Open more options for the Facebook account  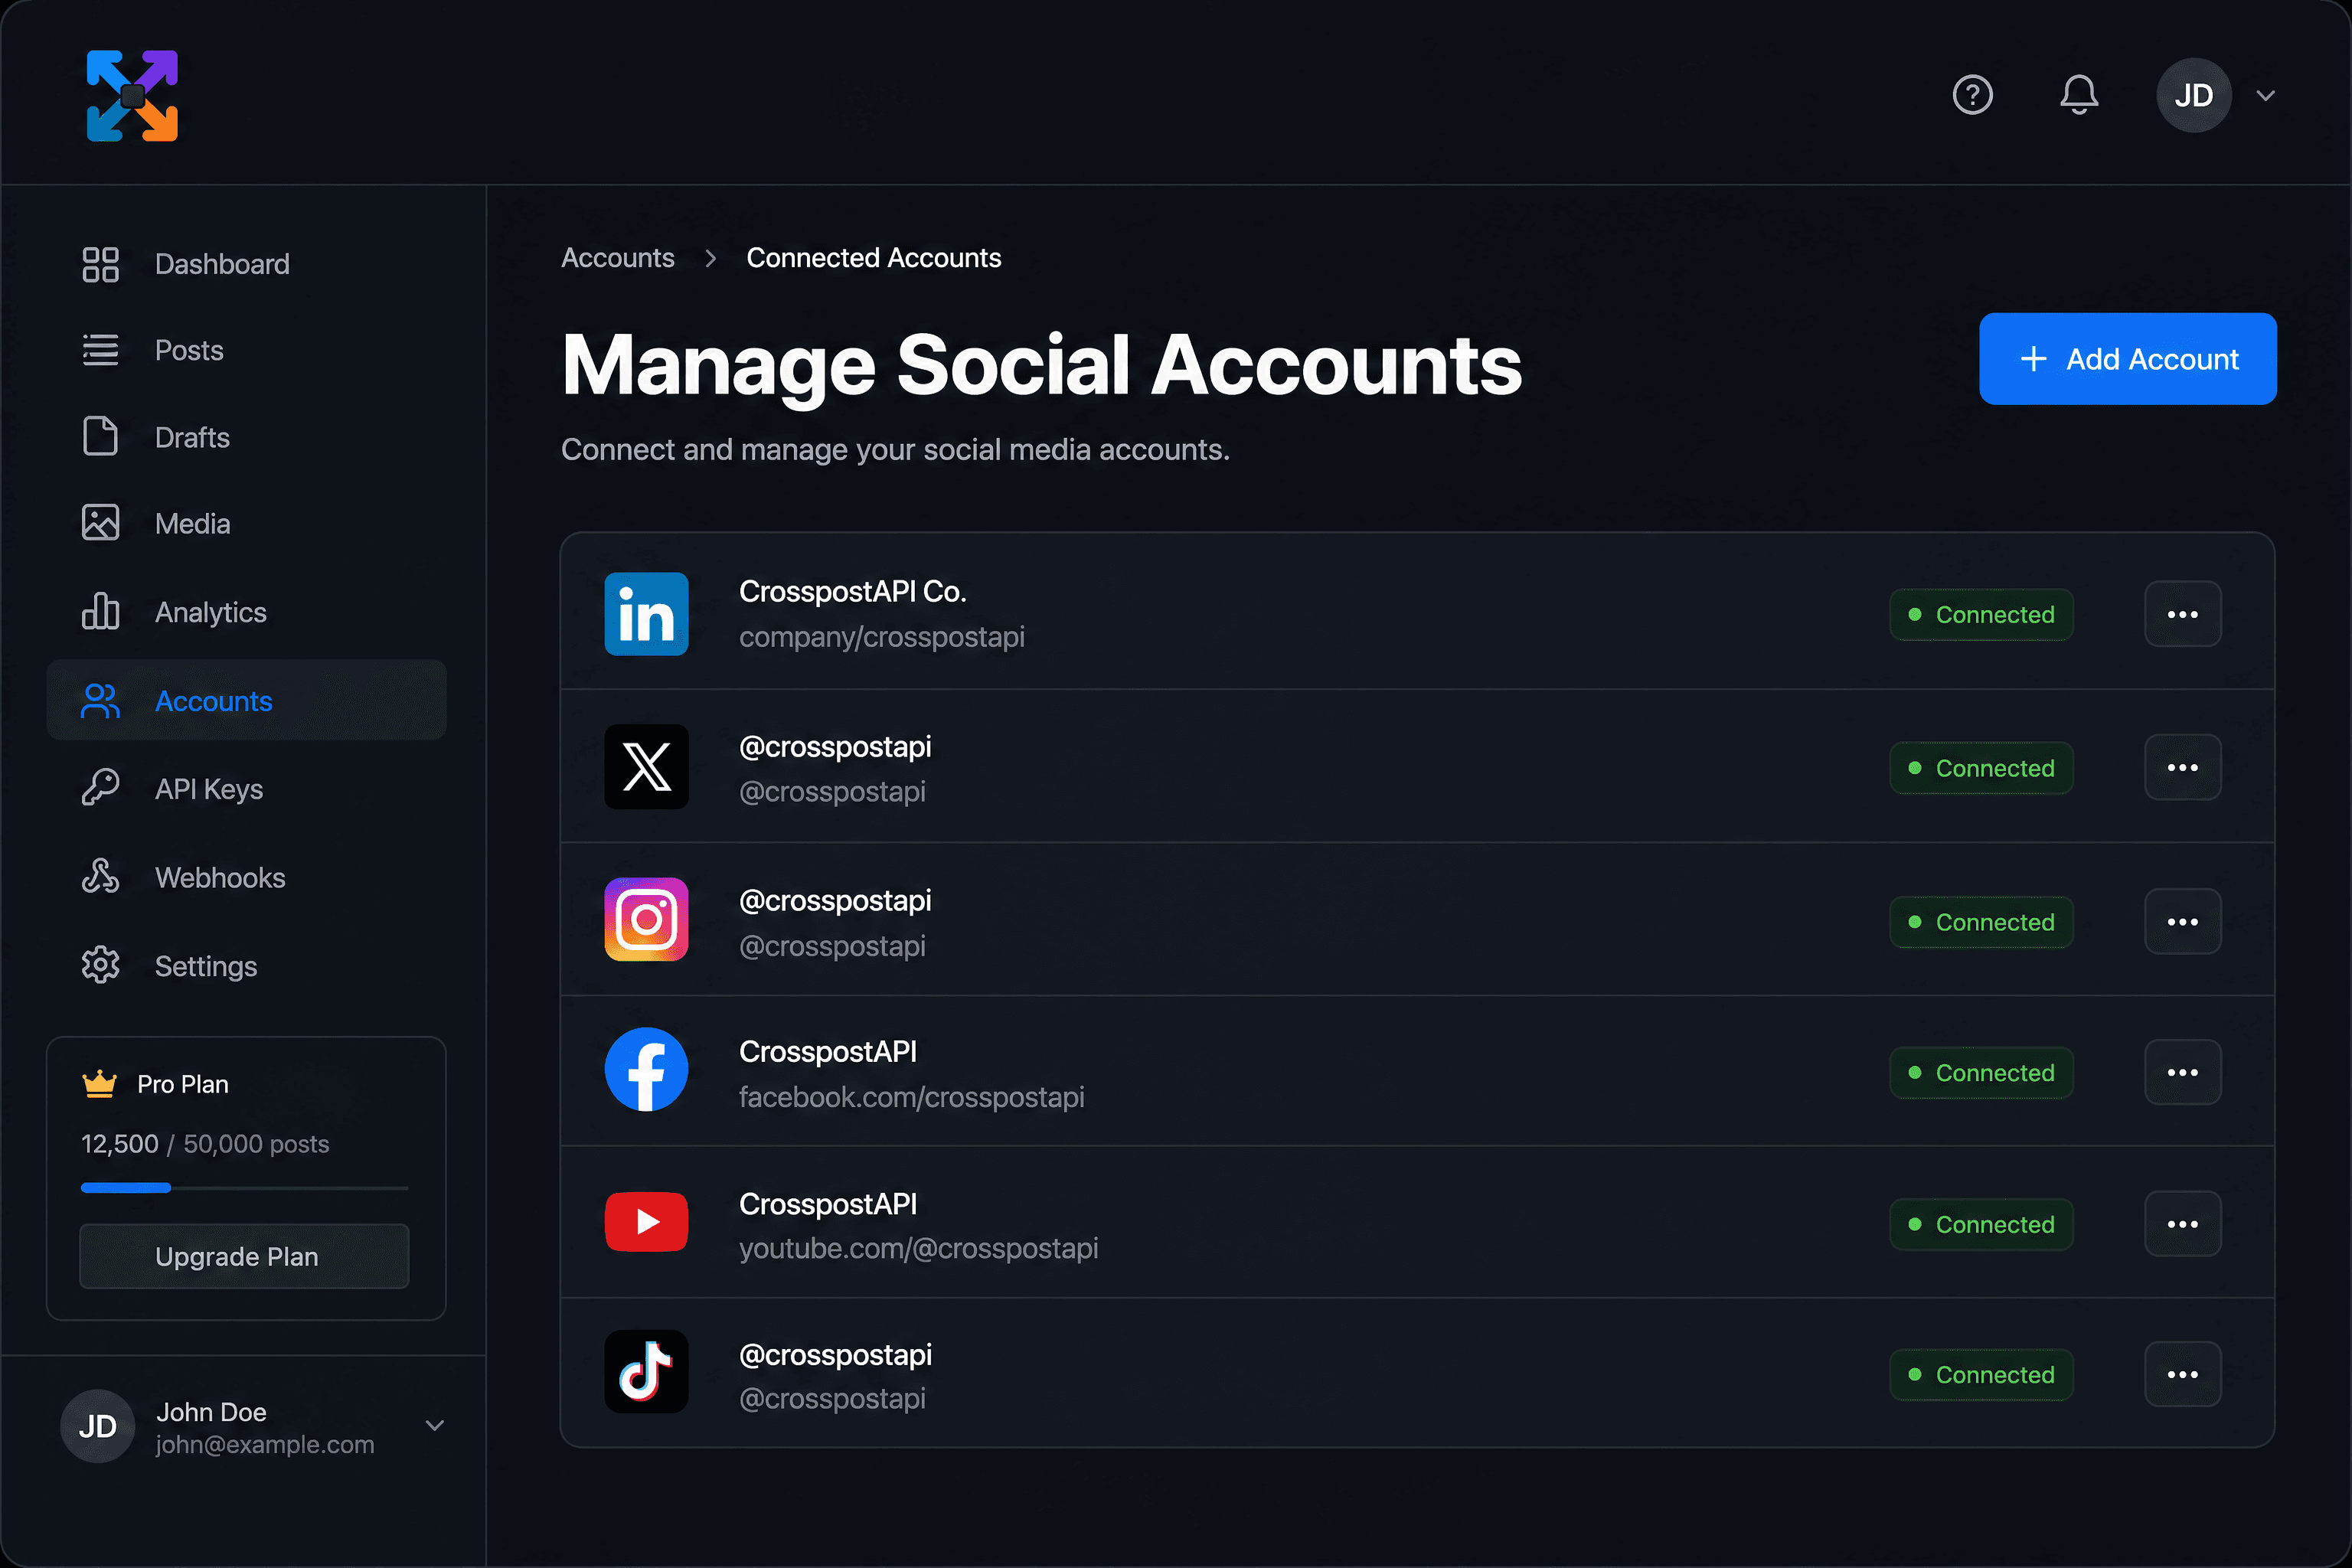(2182, 1072)
